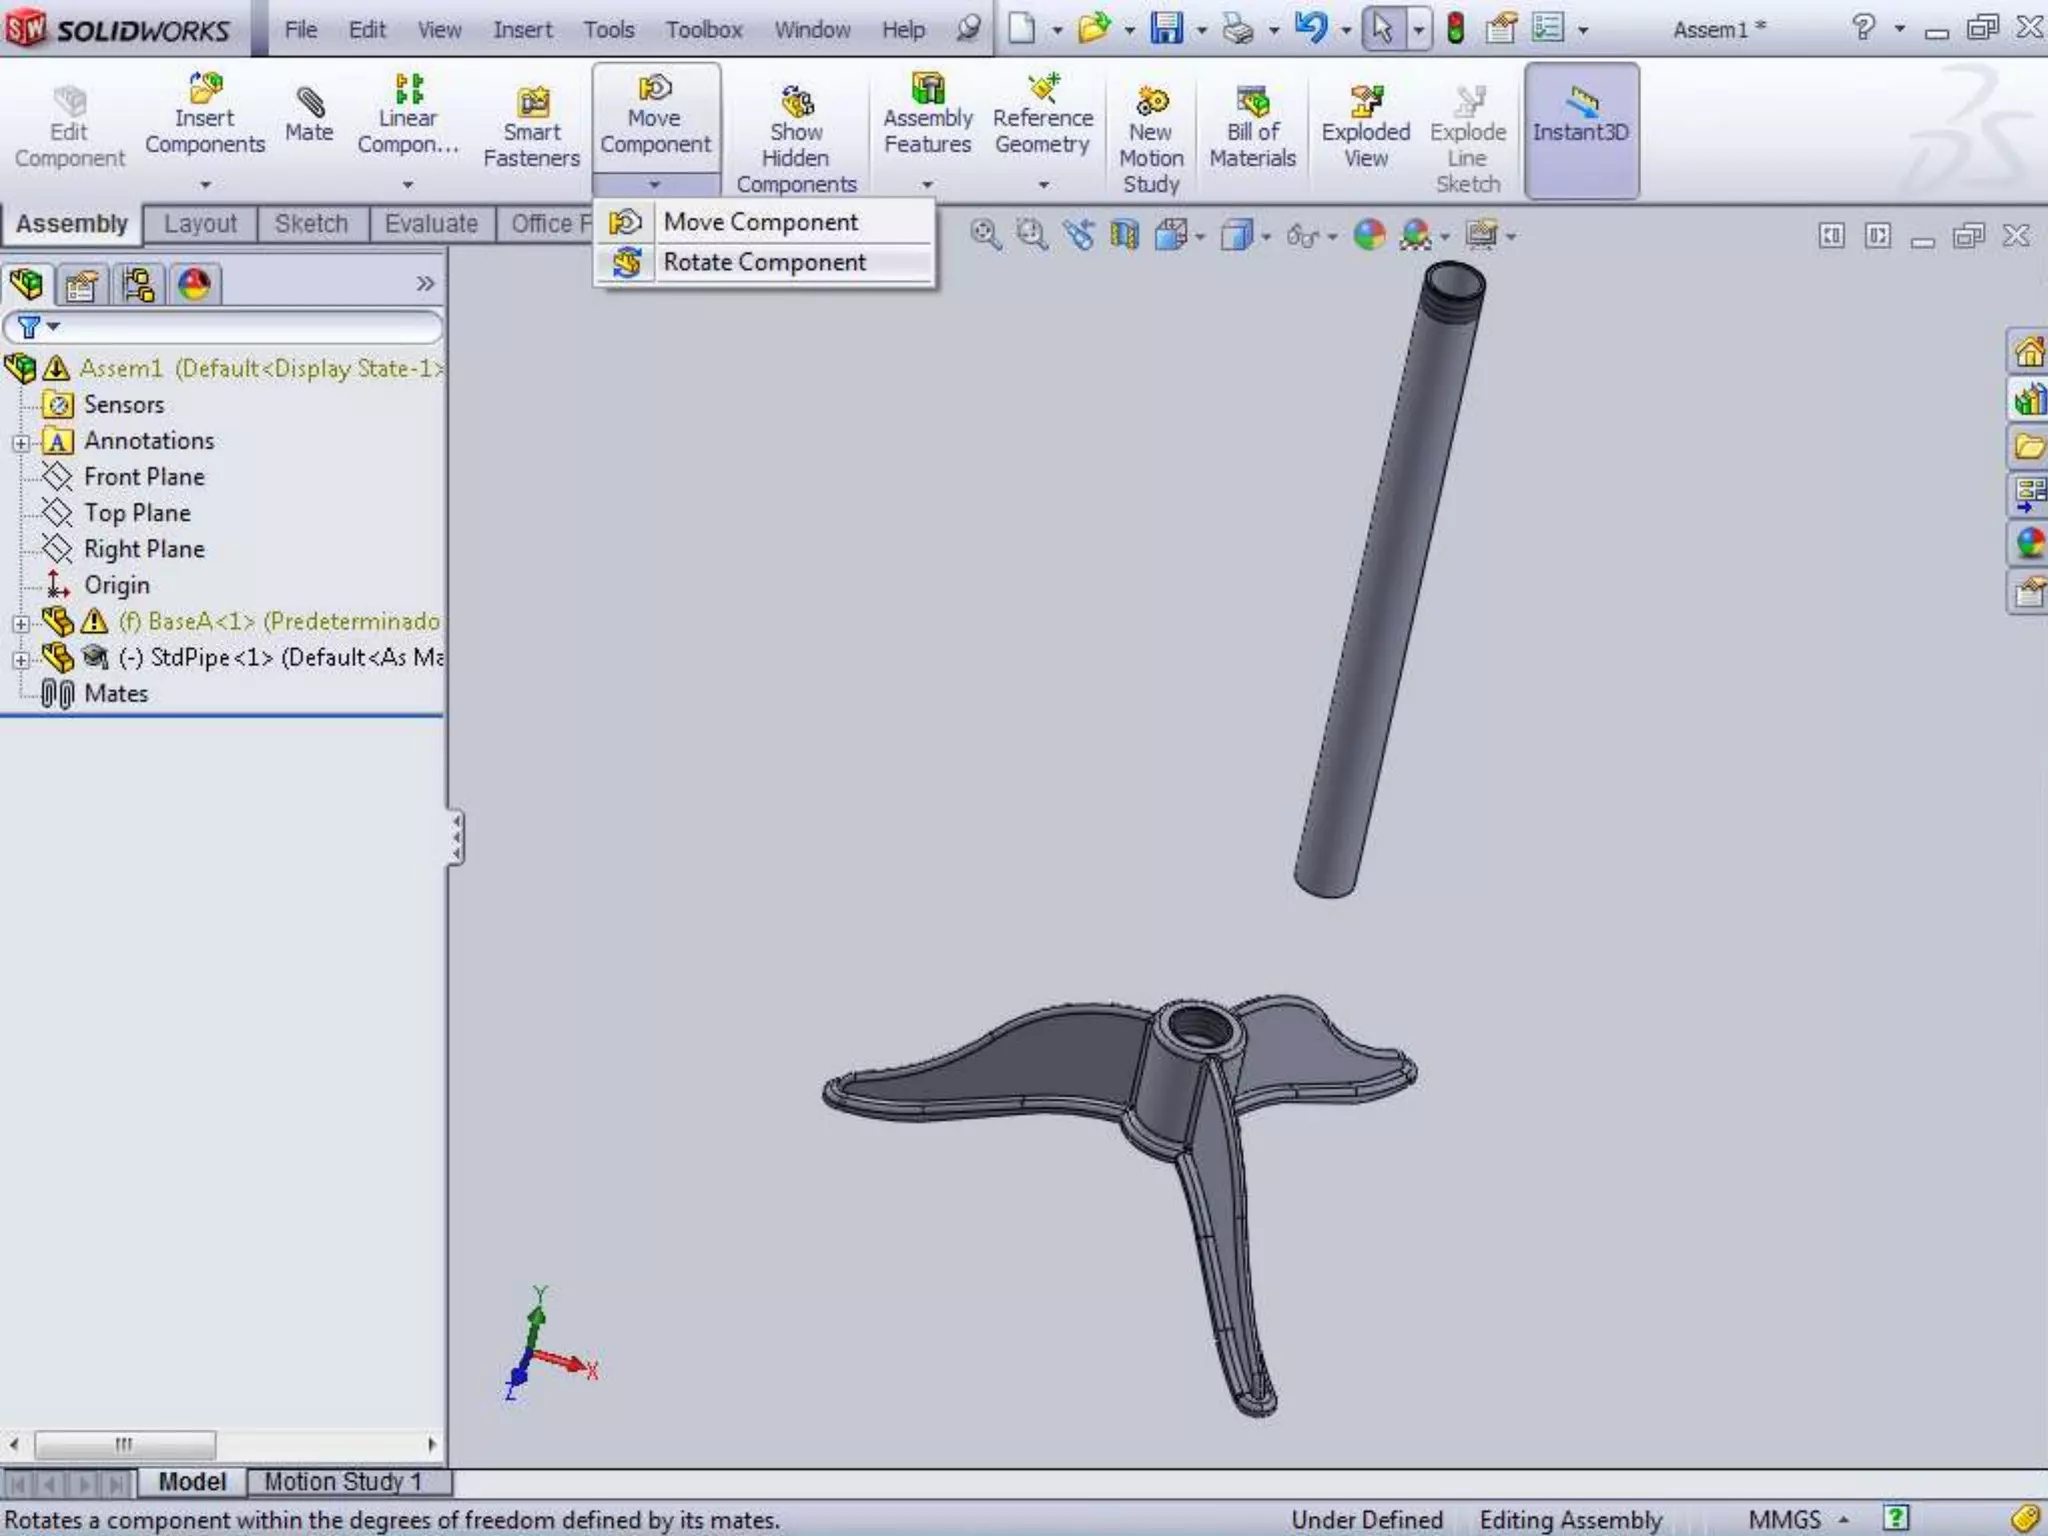Click the Zoom to Fit magnifier
This screenshot has height=1536, width=2048.
985,235
